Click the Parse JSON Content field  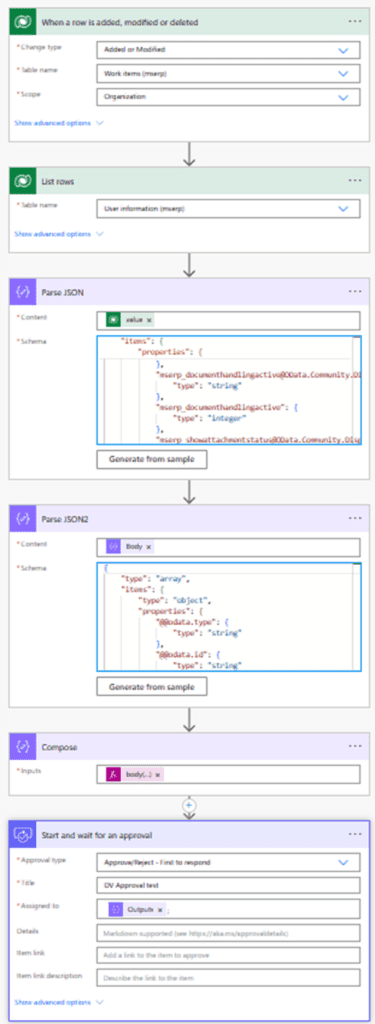coord(228,320)
